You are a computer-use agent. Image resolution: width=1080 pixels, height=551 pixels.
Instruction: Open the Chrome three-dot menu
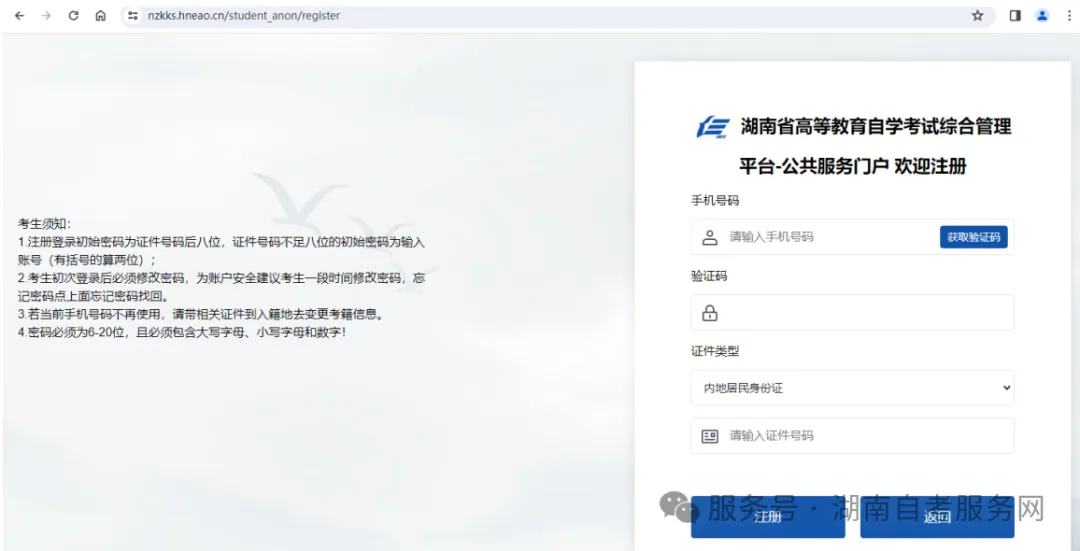[1067, 16]
